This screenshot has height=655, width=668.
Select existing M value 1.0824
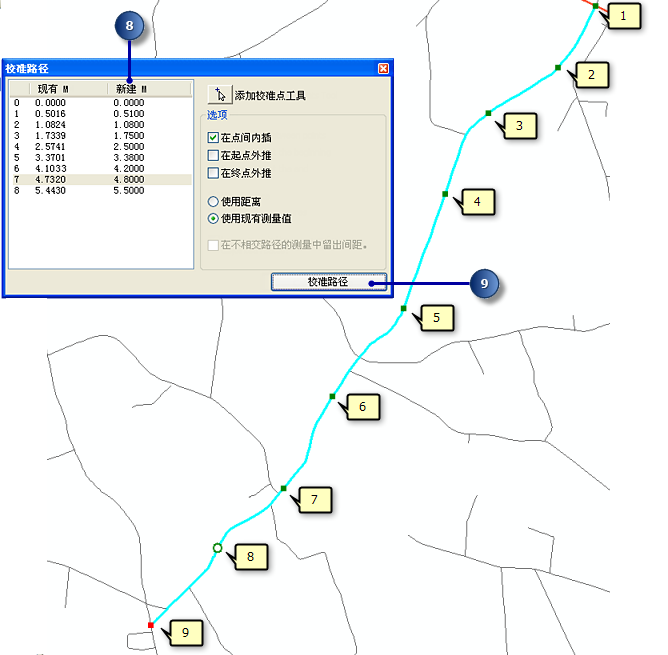coord(50,125)
